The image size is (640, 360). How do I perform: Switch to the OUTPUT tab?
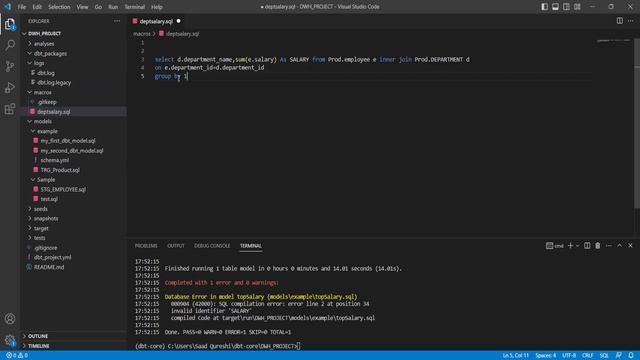pos(176,246)
